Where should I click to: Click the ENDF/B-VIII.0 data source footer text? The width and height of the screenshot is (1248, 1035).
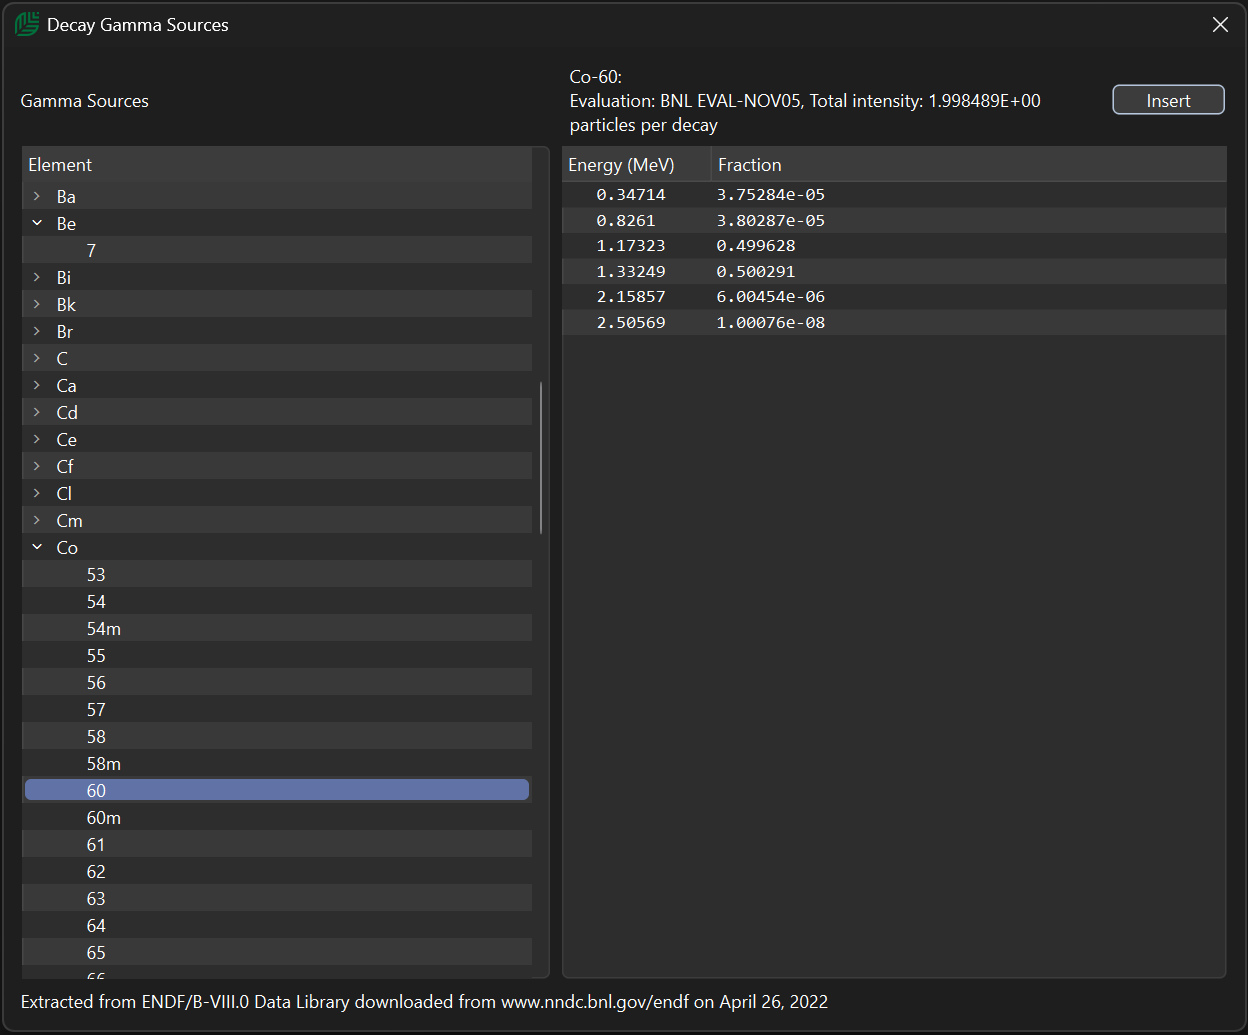[424, 1001]
